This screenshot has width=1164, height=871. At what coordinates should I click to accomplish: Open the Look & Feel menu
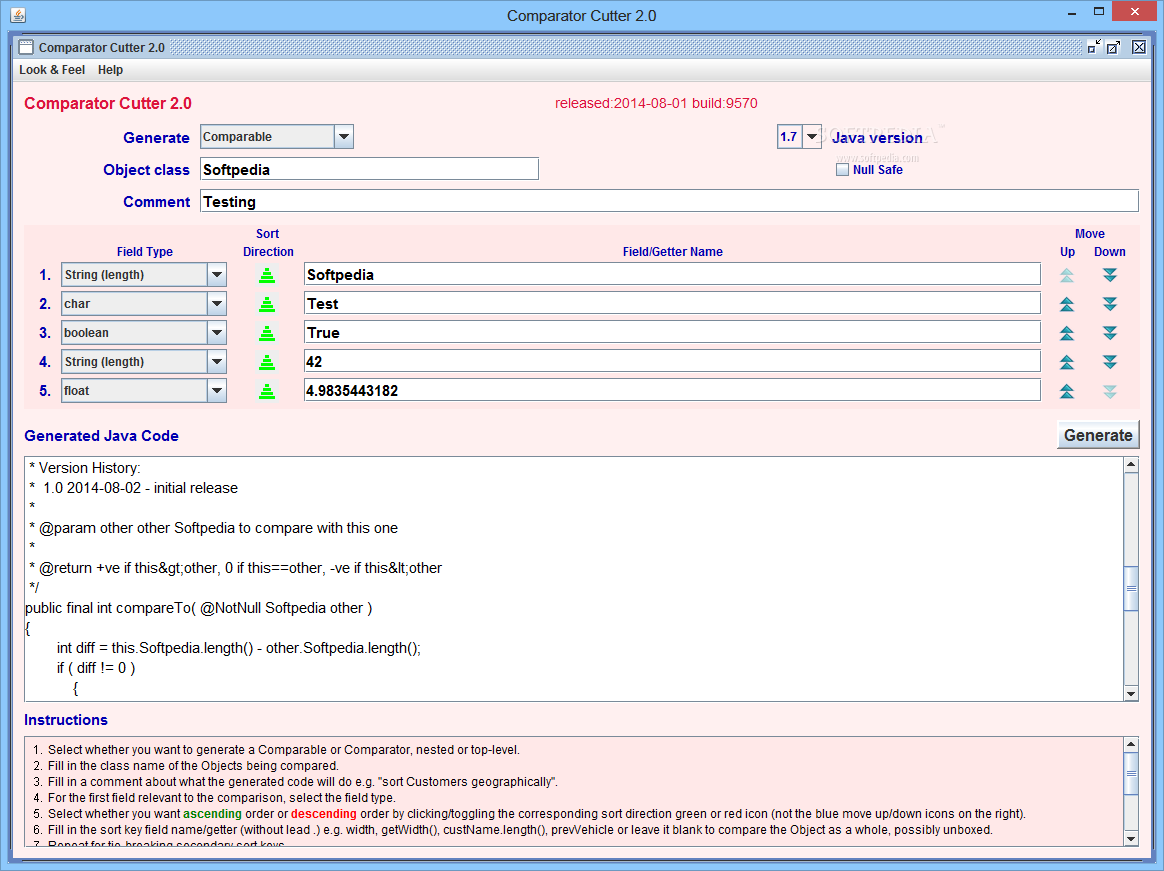coord(52,70)
